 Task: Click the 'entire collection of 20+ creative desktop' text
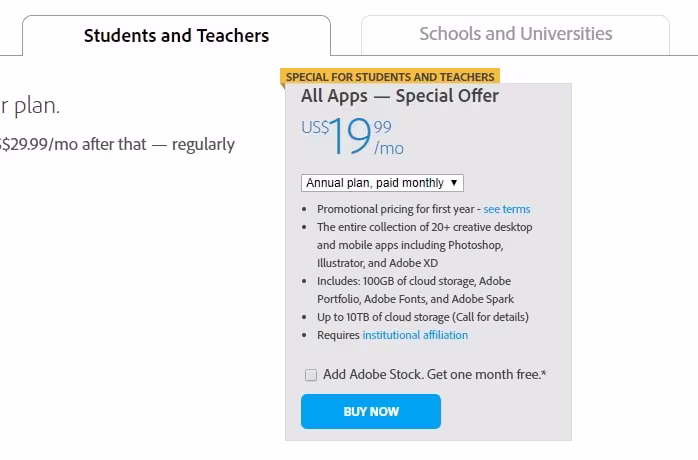[x=425, y=227]
